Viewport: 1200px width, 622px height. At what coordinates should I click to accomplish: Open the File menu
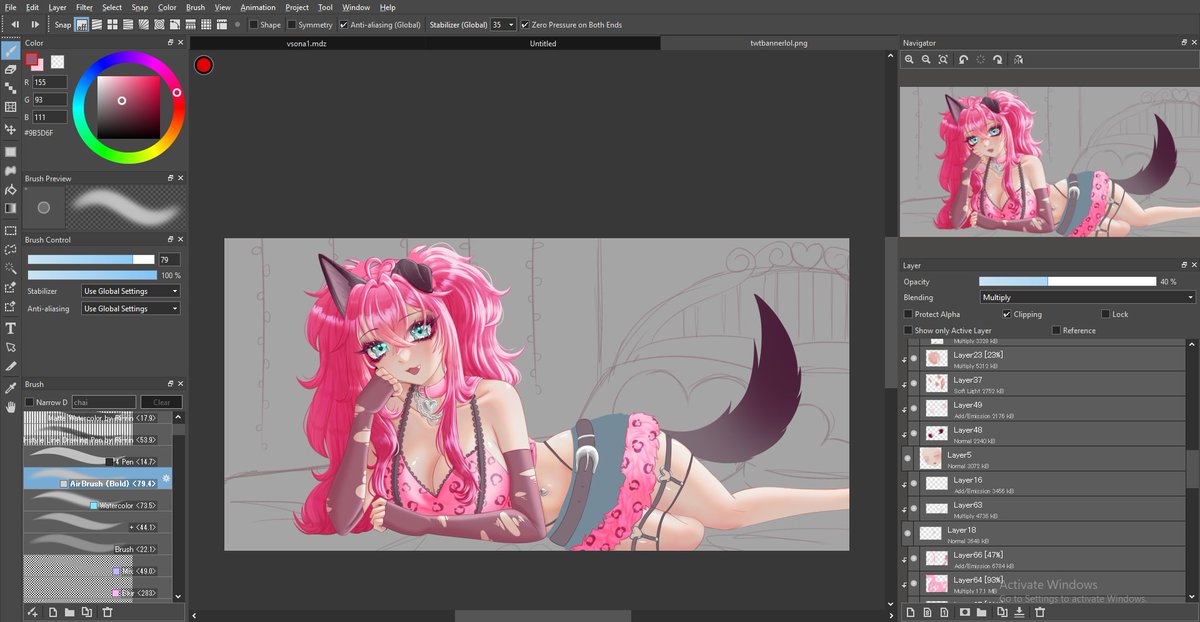(10, 7)
